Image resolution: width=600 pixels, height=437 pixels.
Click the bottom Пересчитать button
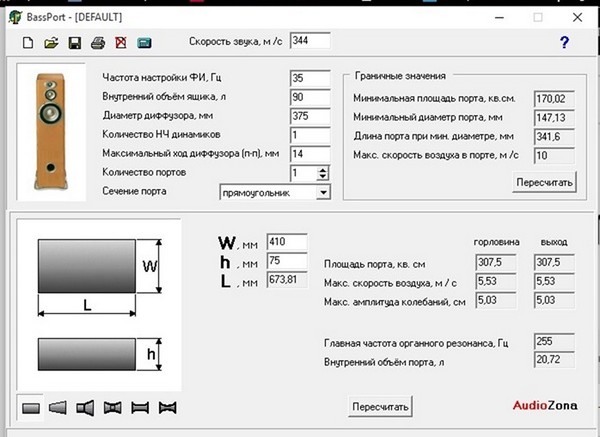[x=380, y=406]
